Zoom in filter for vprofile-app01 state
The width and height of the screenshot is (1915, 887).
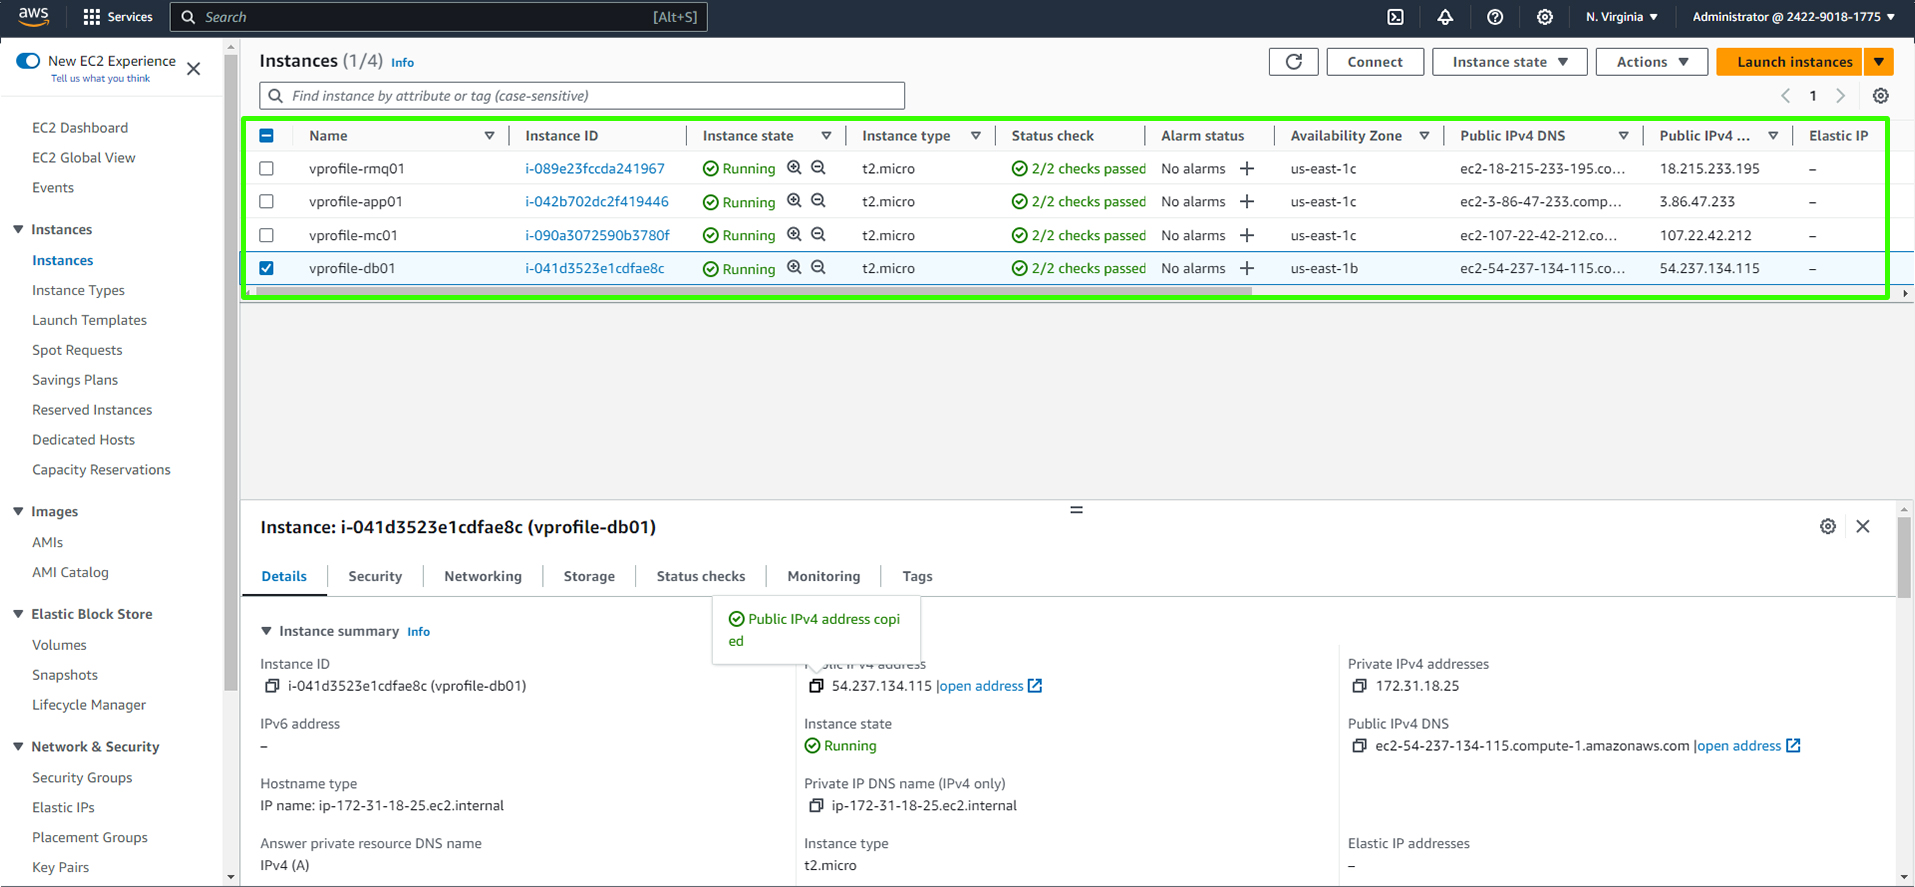click(794, 201)
